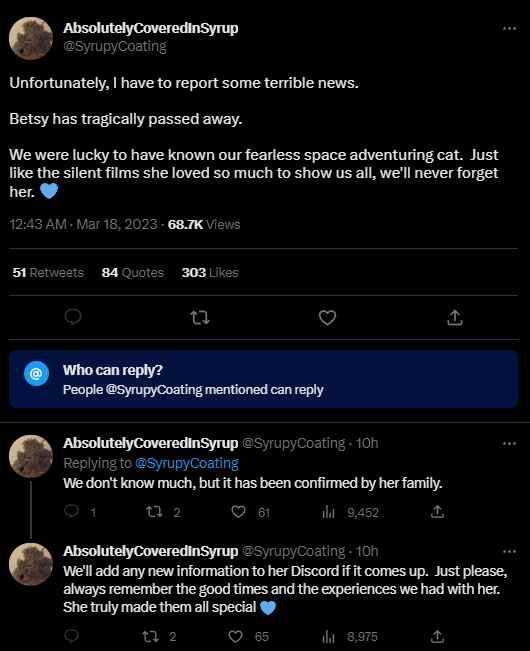Screen dimensions: 530x651
Task: View the 84 Quotes list
Action: (133, 272)
